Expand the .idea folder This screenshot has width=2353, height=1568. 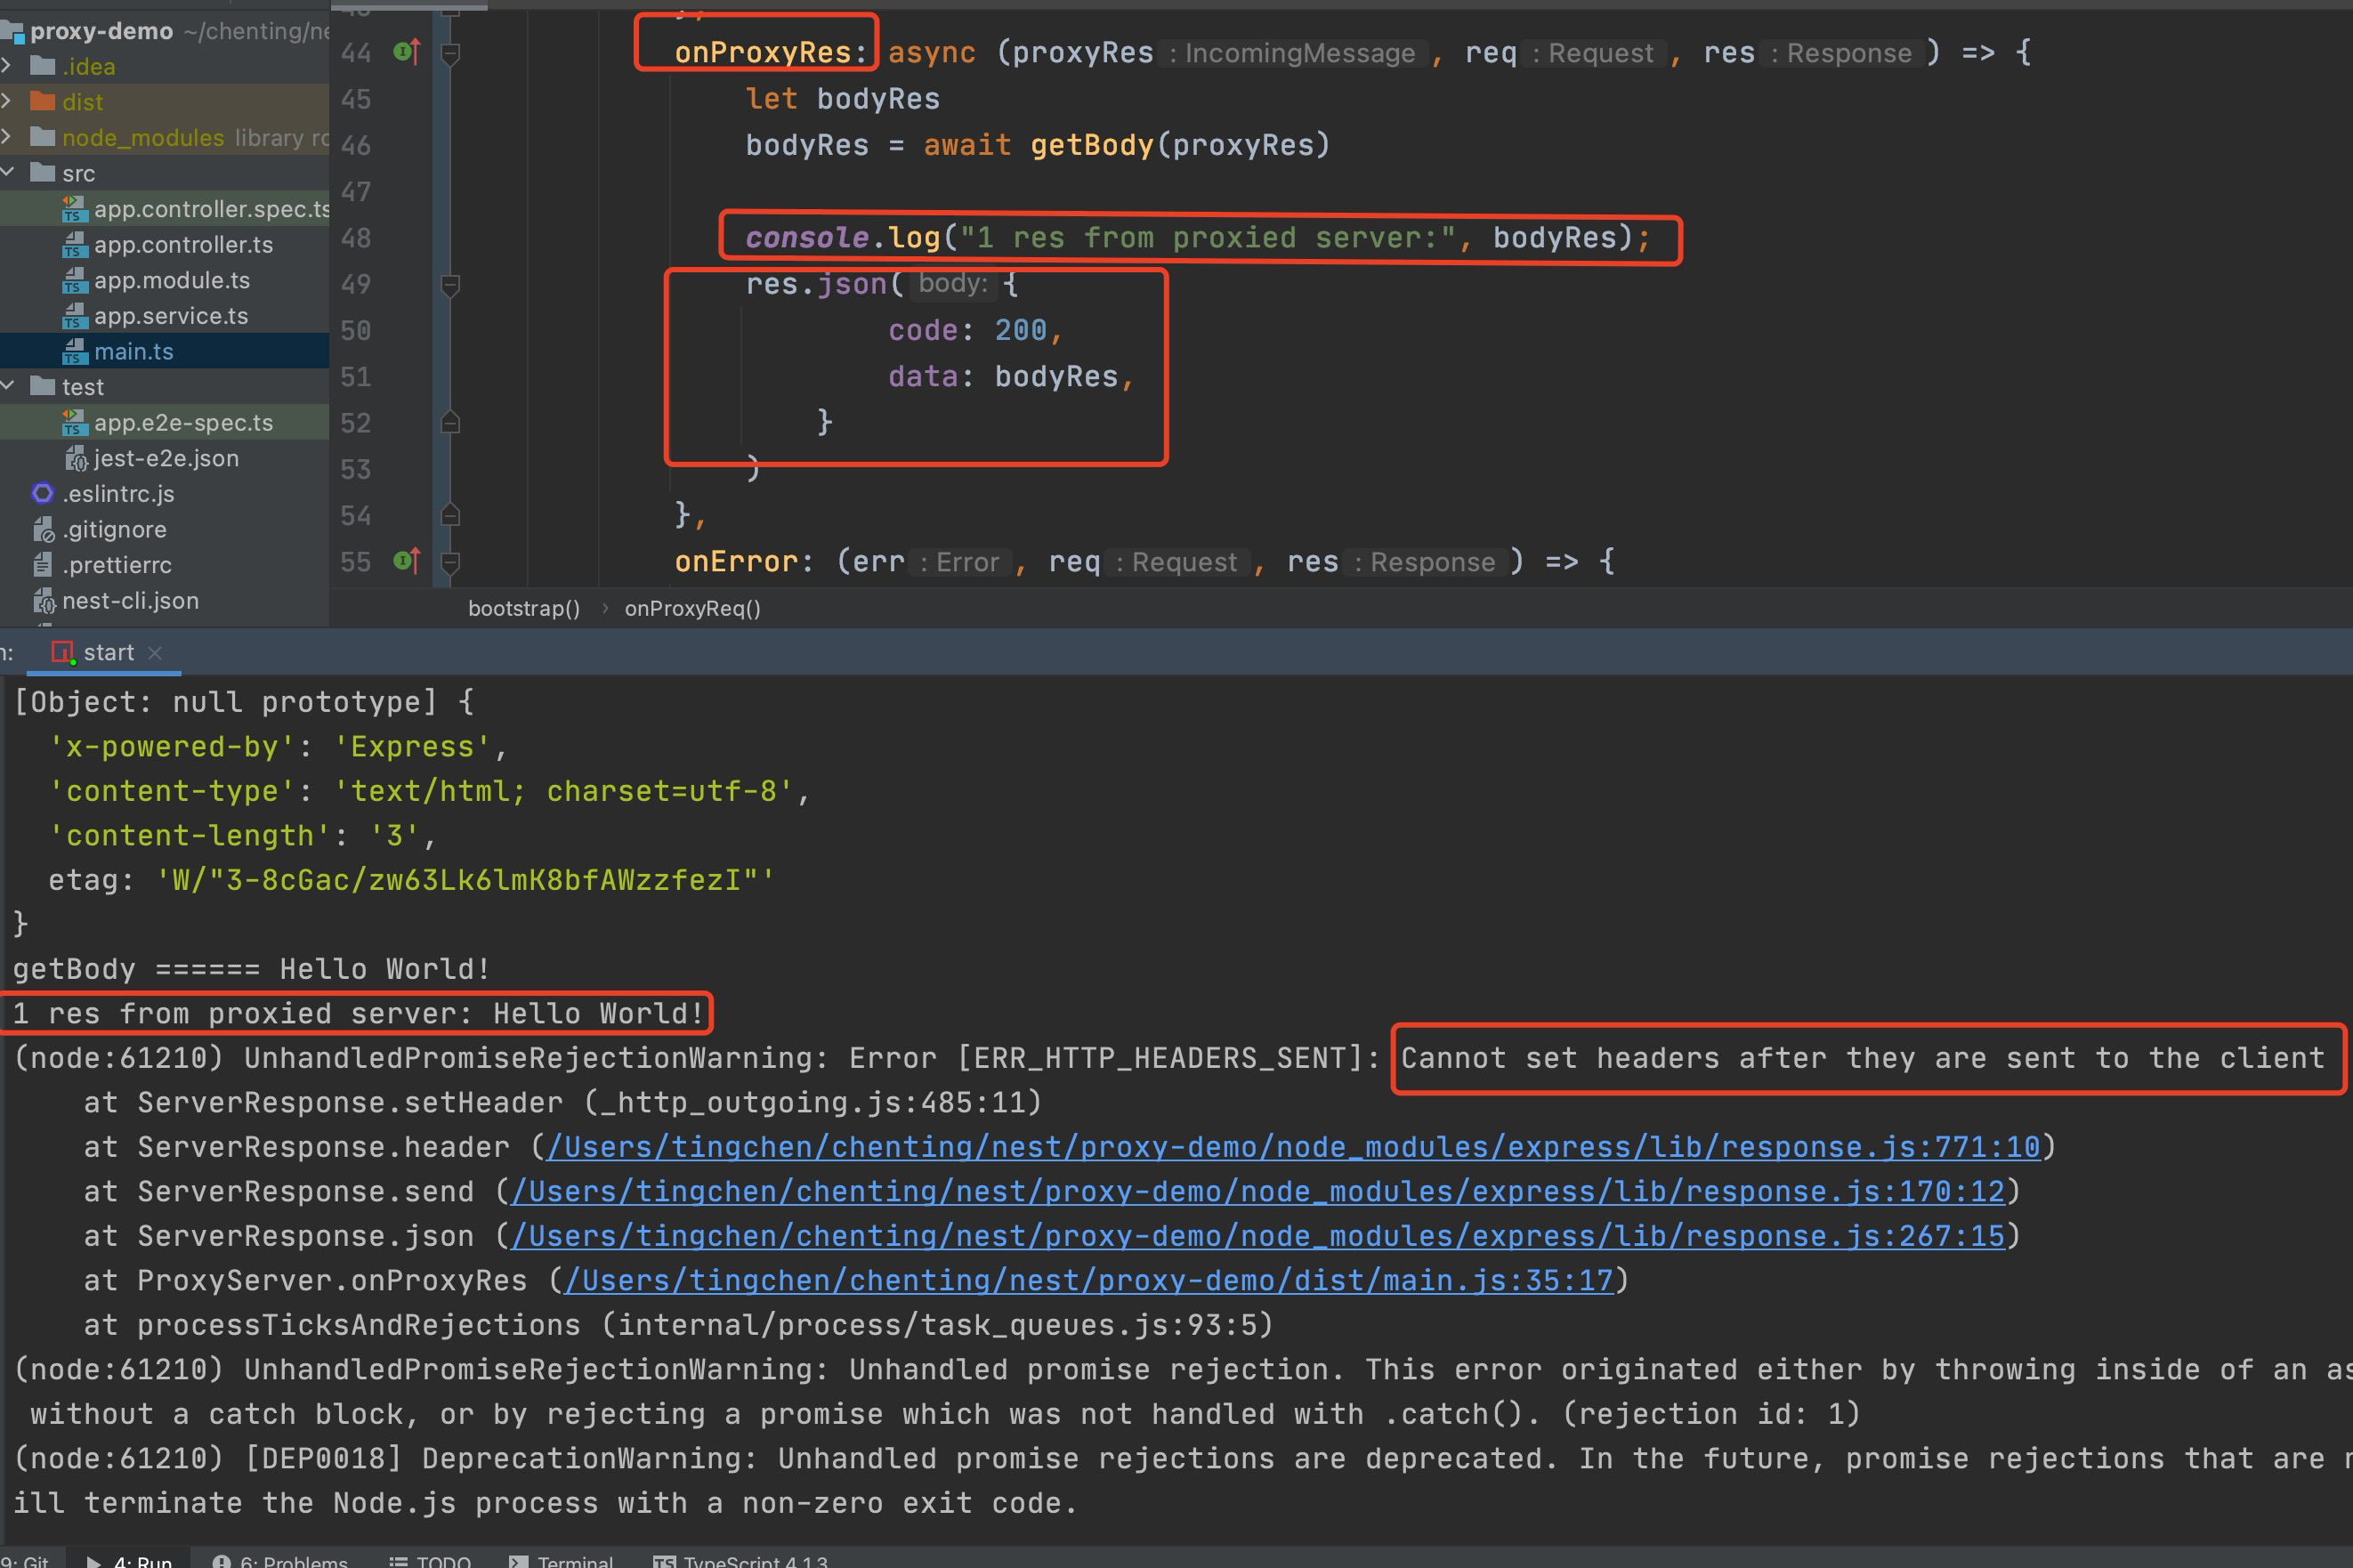tap(7, 66)
